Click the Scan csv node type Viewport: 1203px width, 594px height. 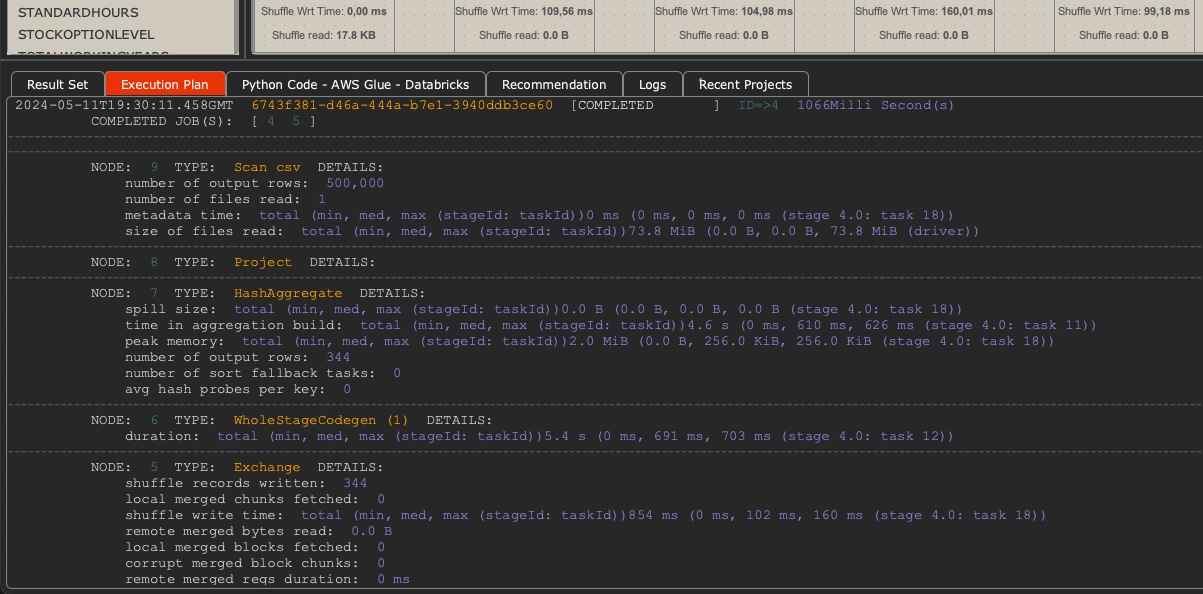267,167
